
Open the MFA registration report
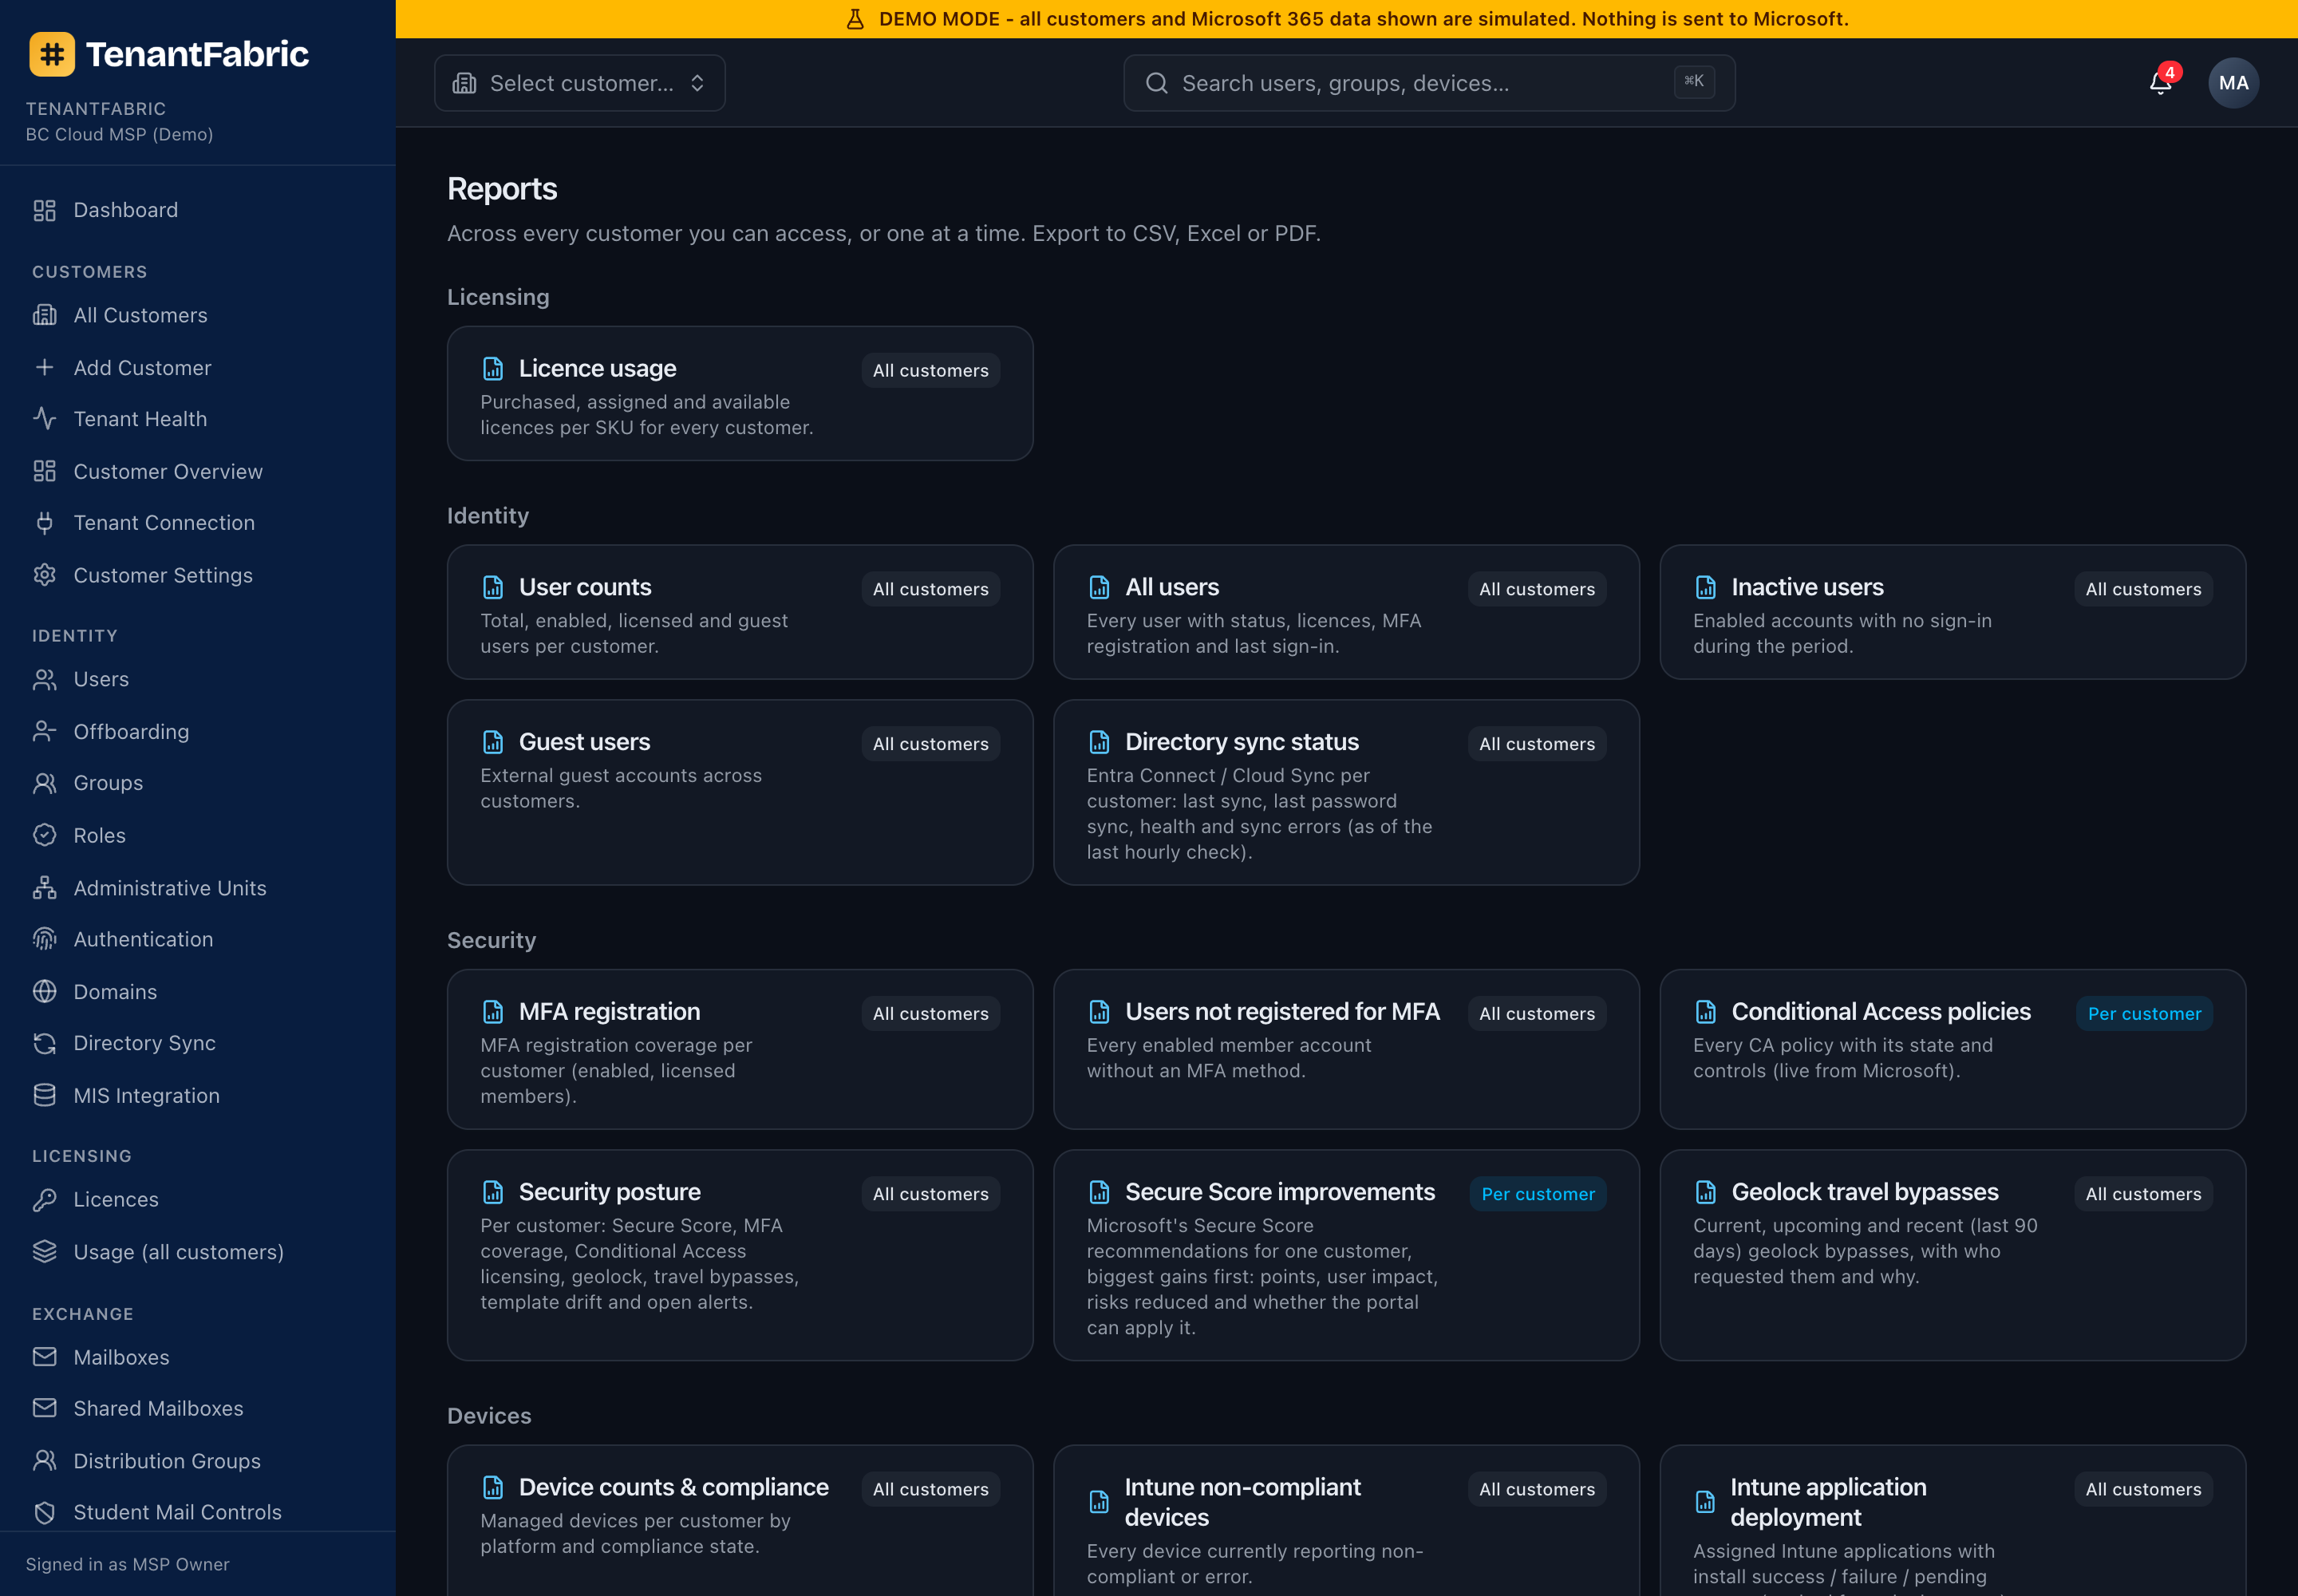point(740,1049)
